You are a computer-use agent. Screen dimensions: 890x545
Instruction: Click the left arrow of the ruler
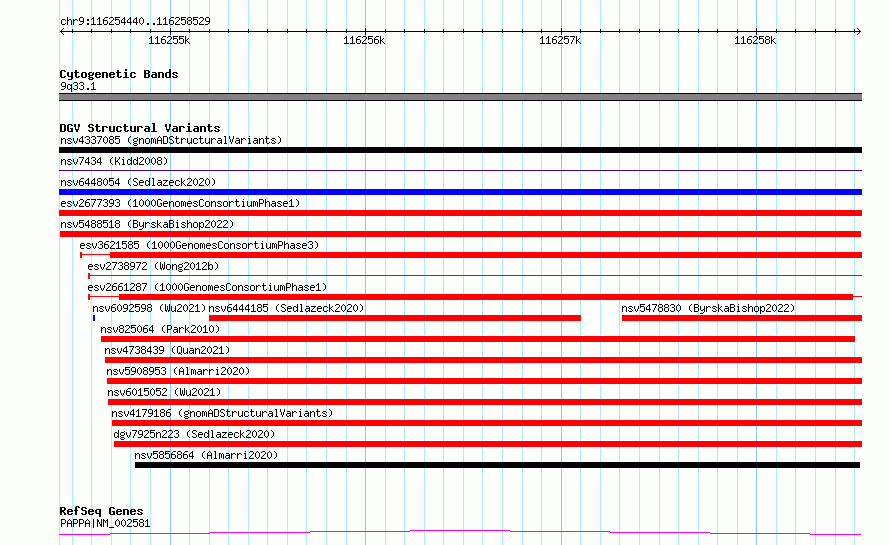coord(62,32)
